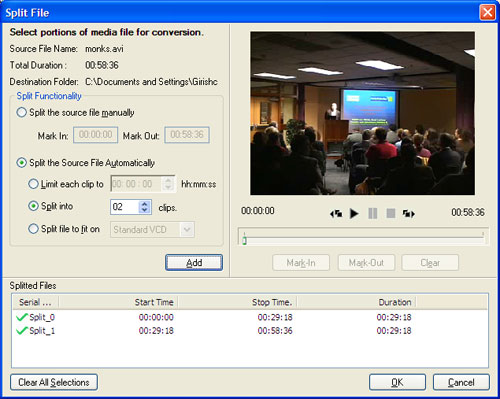Image resolution: width=500 pixels, height=399 pixels.
Task: Click the clips count field showing 02
Action: [x=125, y=207]
